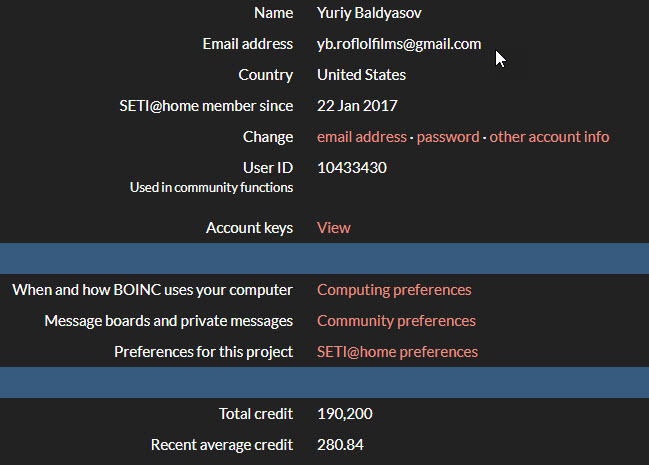This screenshot has height=465, width=649.
Task: Click the Total credit value 190,200
Action: (x=345, y=414)
